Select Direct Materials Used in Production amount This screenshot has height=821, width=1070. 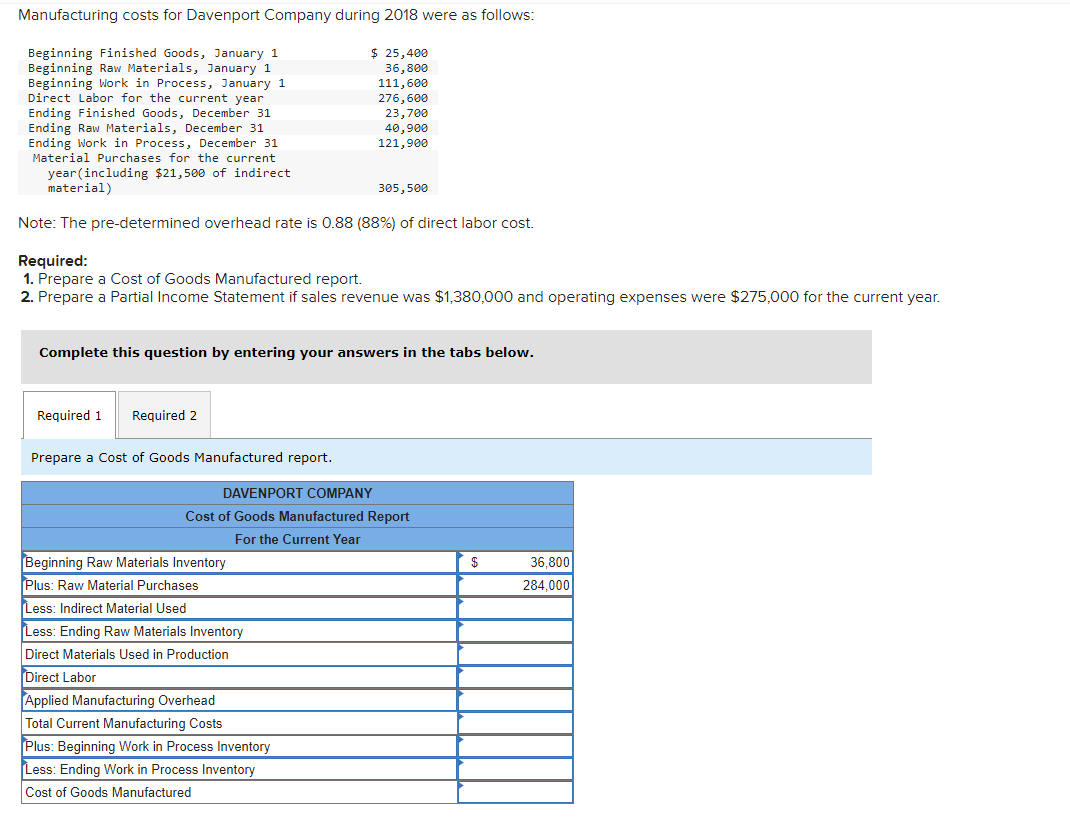pos(515,654)
